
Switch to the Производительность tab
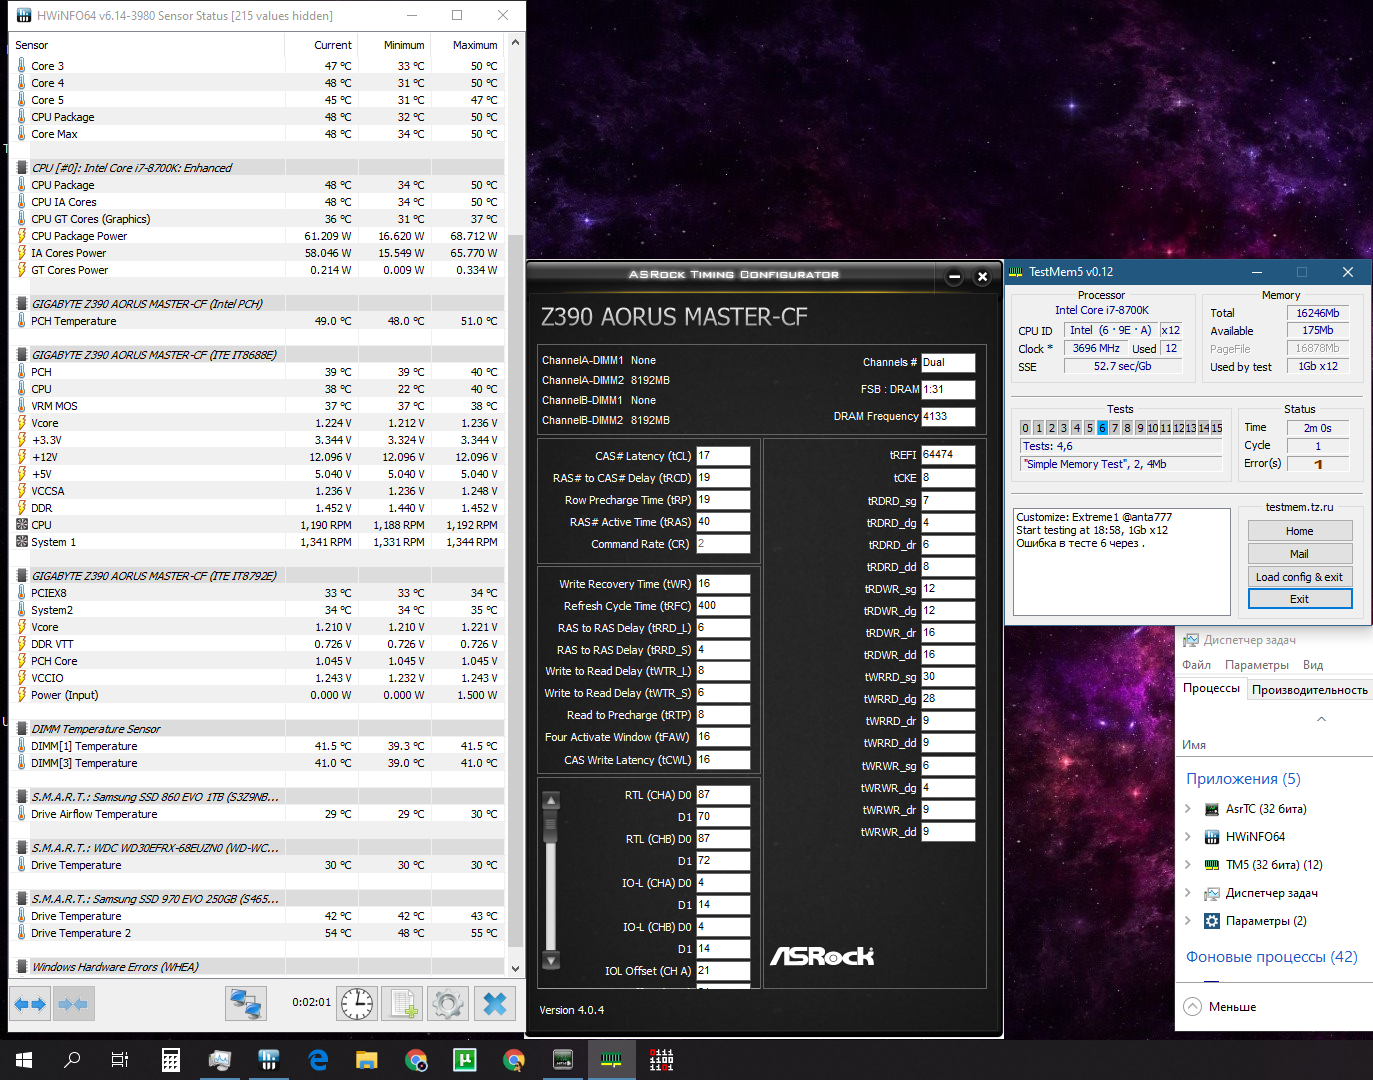pyautogui.click(x=1309, y=690)
